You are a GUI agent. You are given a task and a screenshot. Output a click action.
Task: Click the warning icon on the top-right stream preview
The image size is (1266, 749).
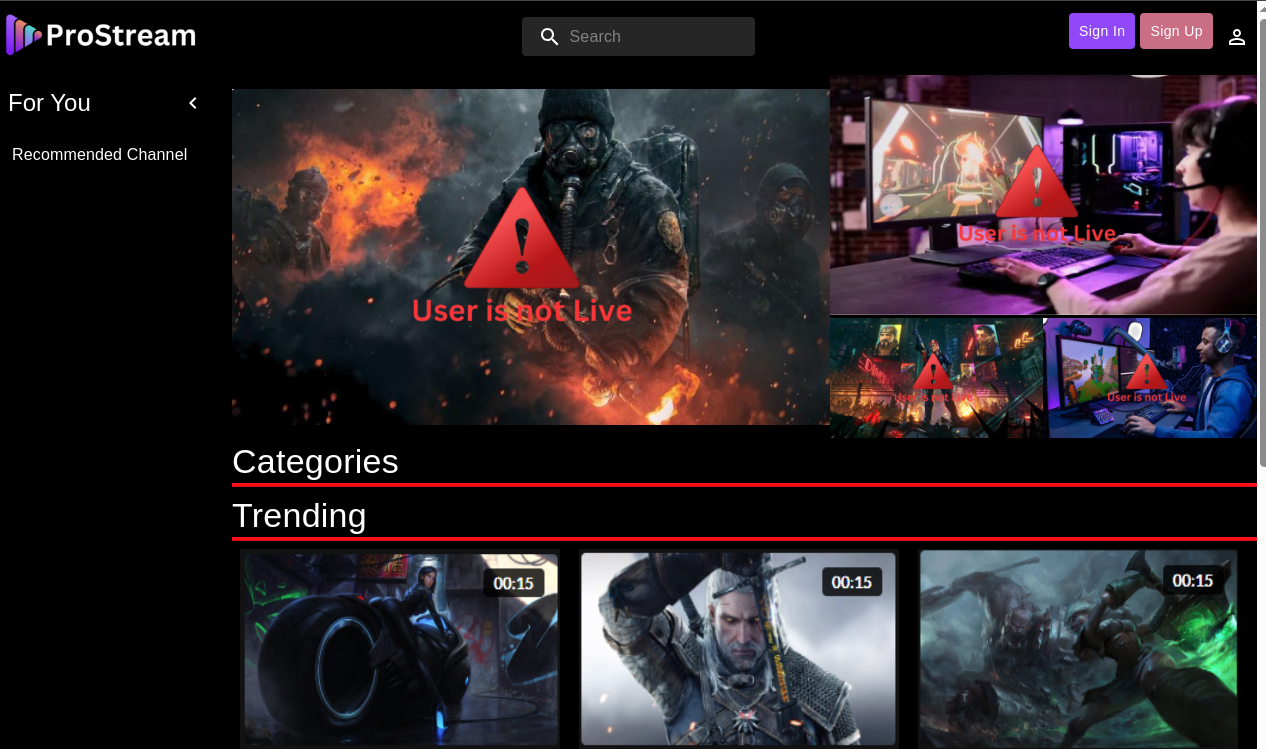click(x=1037, y=185)
